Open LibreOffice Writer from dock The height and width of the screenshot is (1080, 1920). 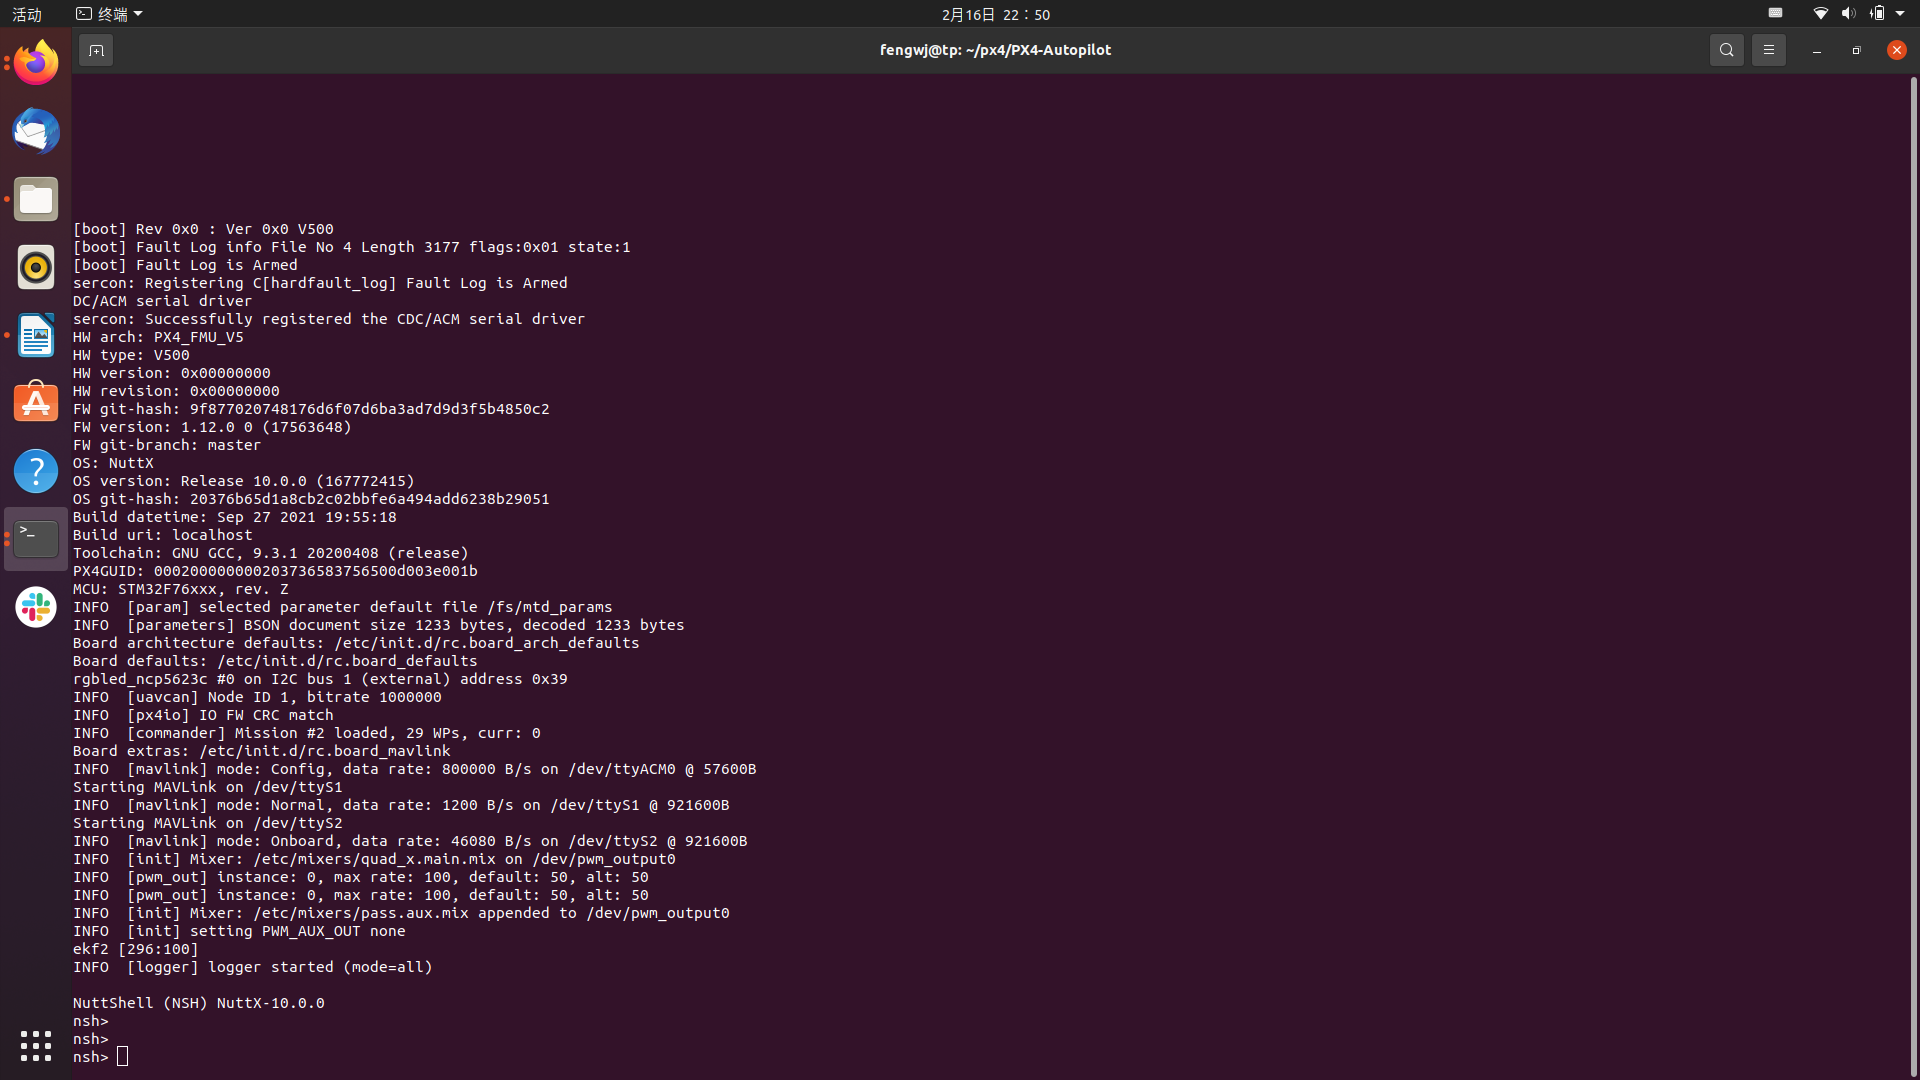pyautogui.click(x=36, y=336)
